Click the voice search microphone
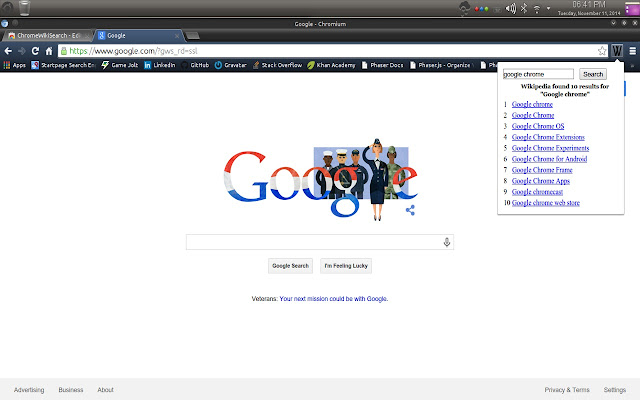The height and width of the screenshot is (400, 640). click(x=447, y=242)
